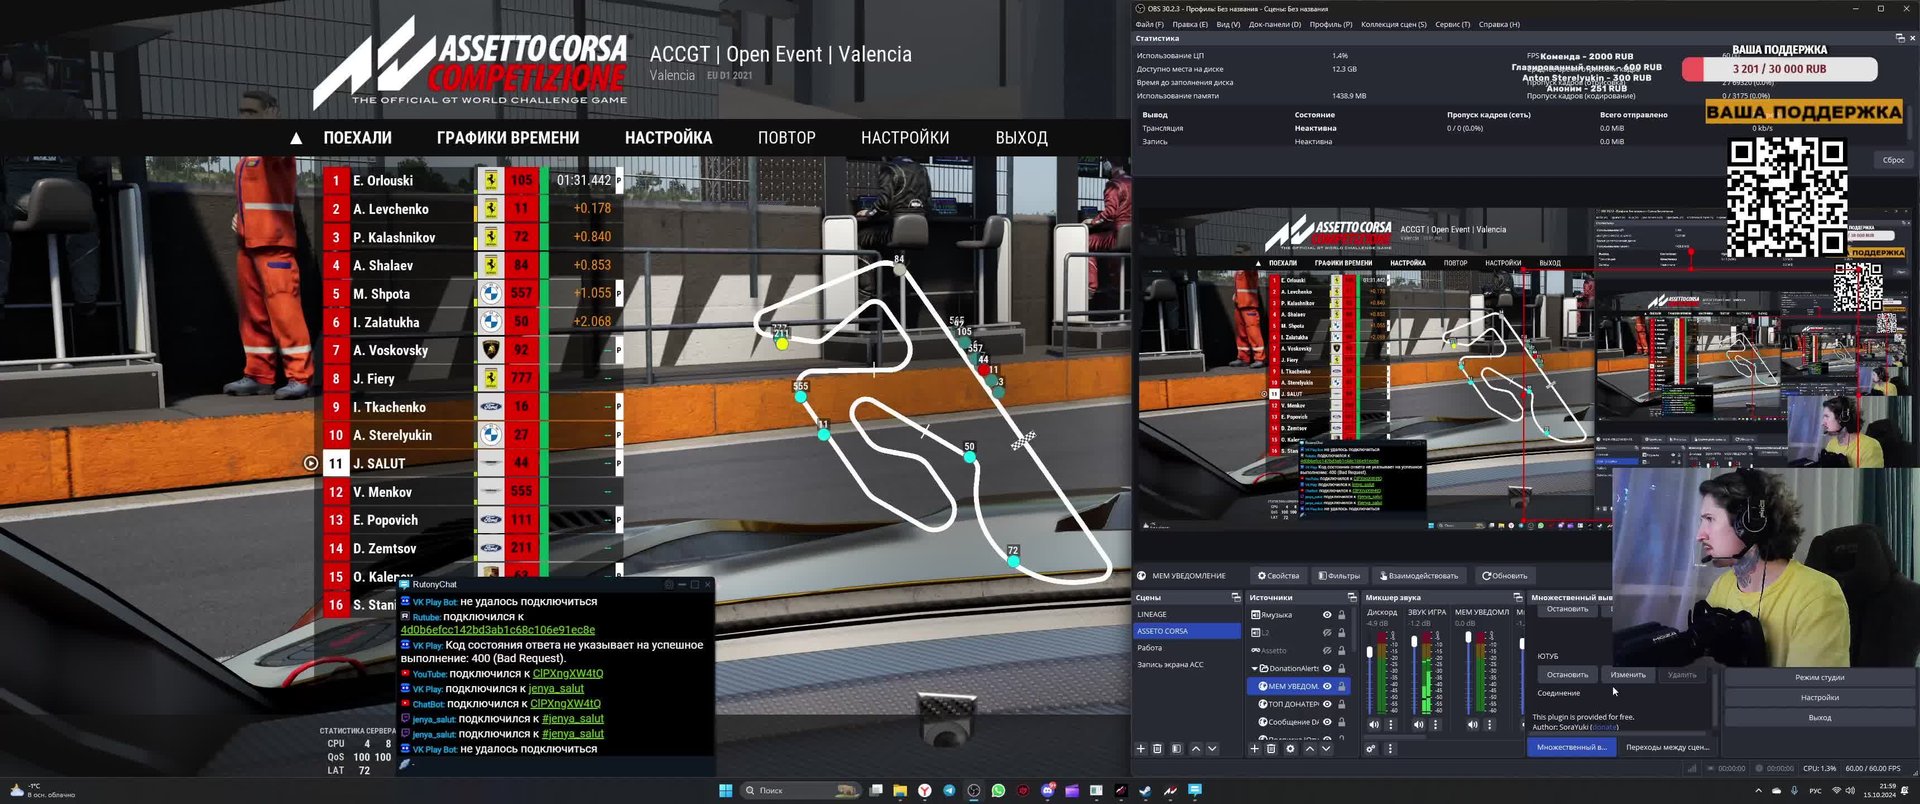Open the Вид (V) menu in OBS
Viewport: 1920px width, 804px height.
click(x=1228, y=24)
